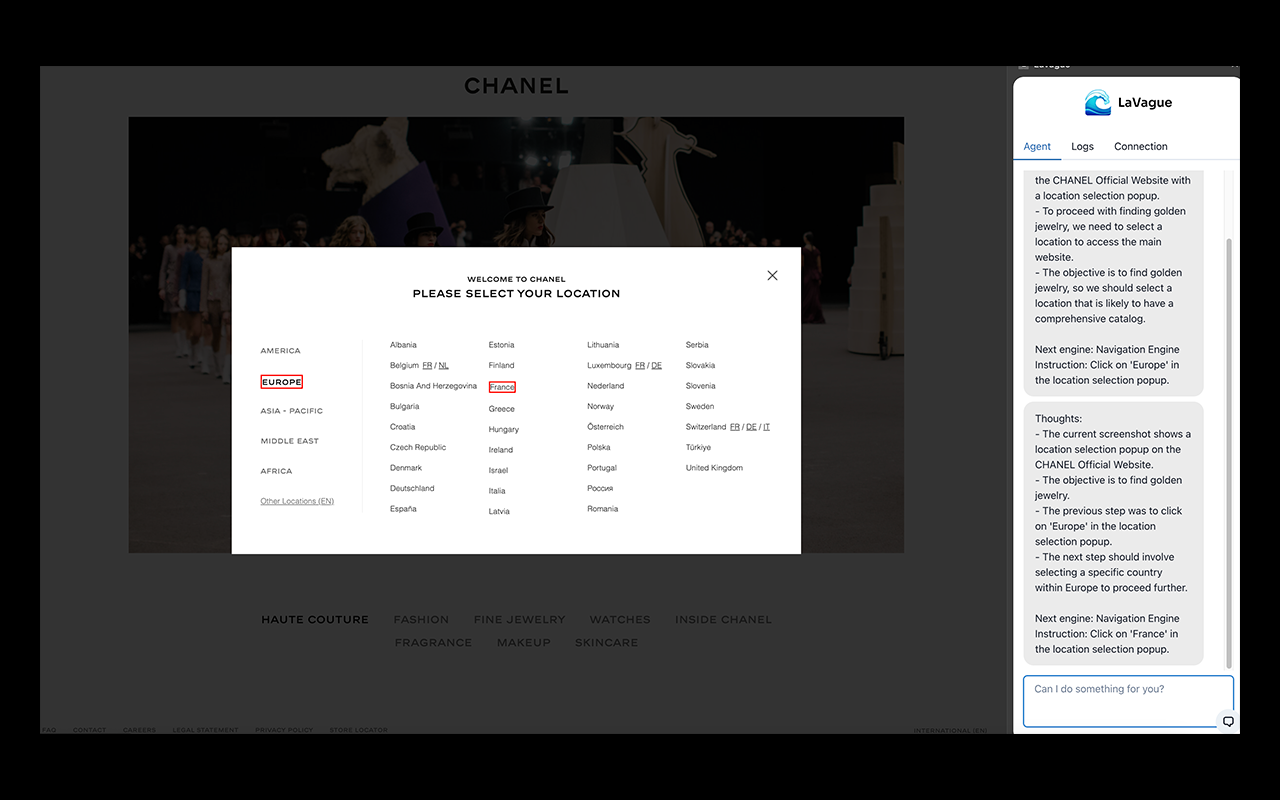This screenshot has width=1280, height=800.
Task: Select Türkiye as location
Action: pyautogui.click(x=698, y=448)
